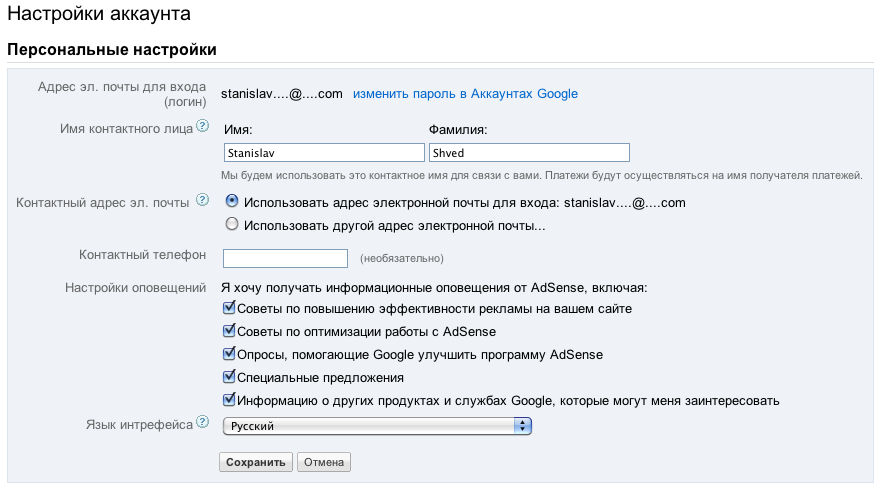Toggle AdSense optimization tips checkbox
The height and width of the screenshot is (491, 887).
click(228, 332)
